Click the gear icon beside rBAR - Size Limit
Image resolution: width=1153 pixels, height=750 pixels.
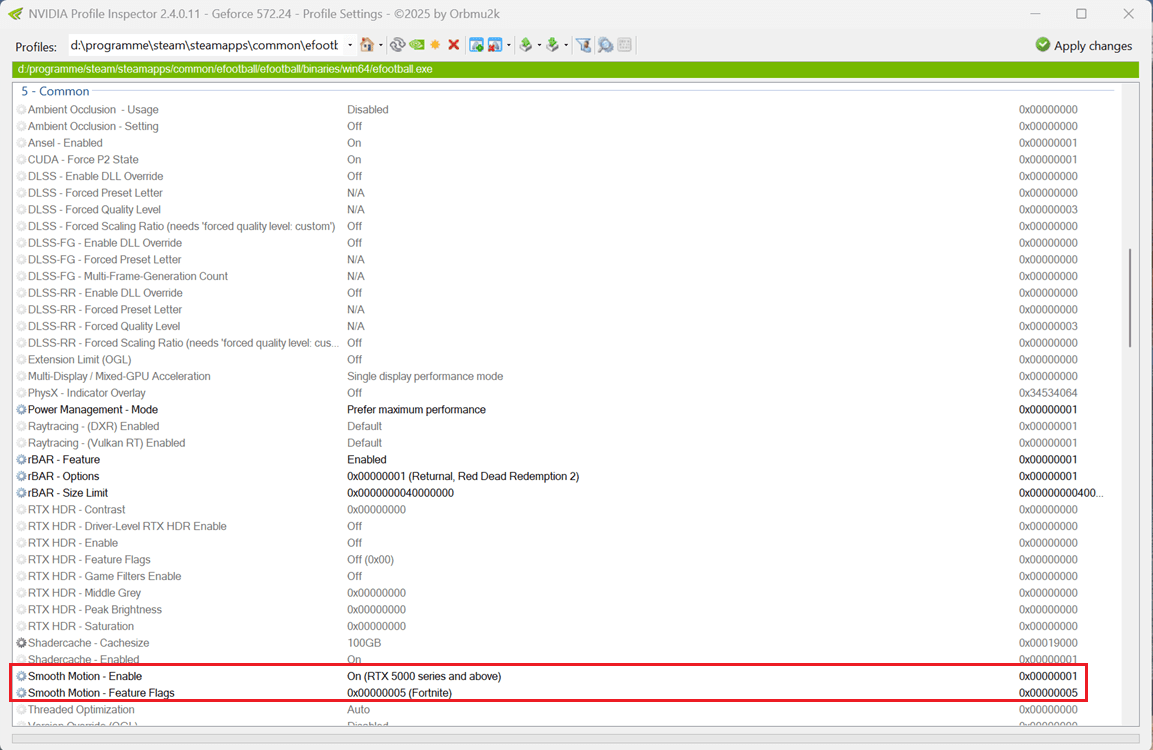pos(21,493)
